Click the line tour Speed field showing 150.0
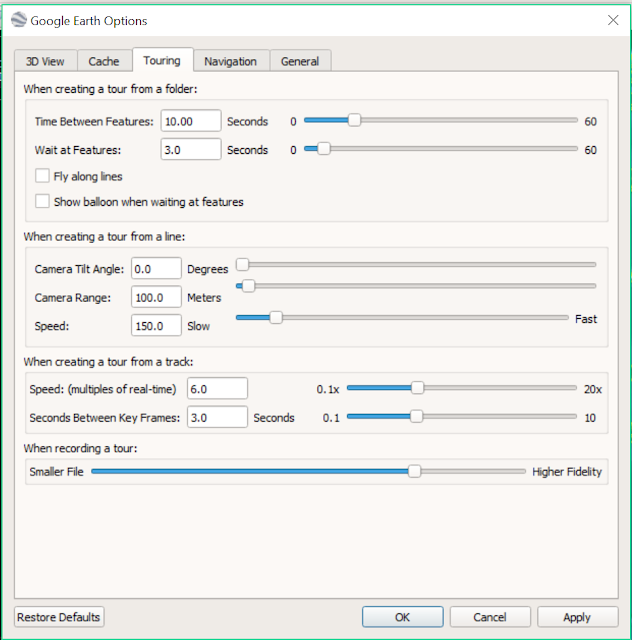The height and width of the screenshot is (640, 632). 156,326
